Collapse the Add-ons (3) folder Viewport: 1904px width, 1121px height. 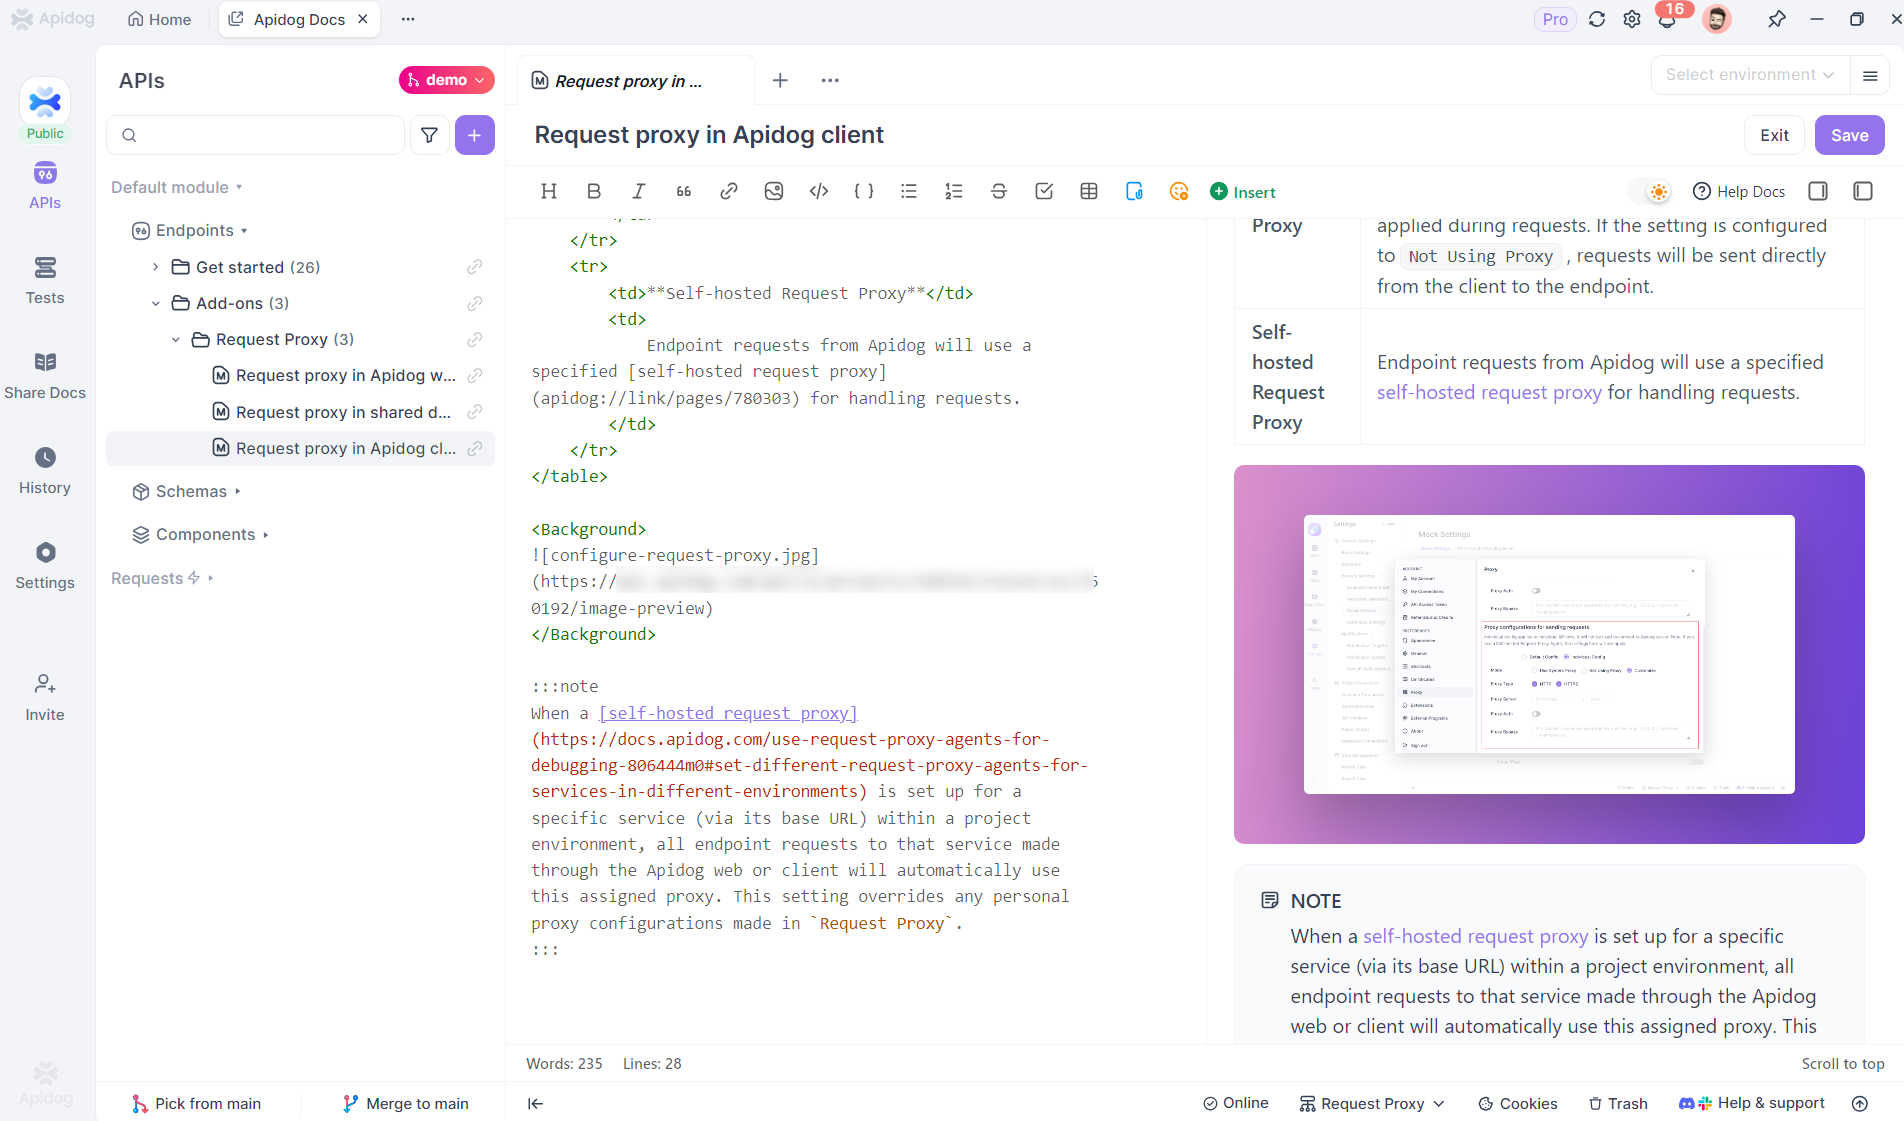(x=155, y=303)
